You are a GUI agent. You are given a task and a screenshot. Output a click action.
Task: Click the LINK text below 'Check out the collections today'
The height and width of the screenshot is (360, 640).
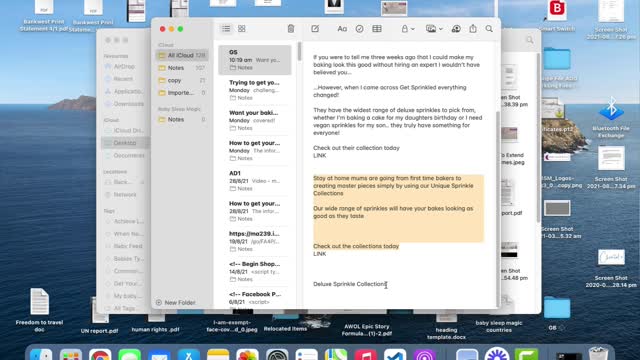pos(320,254)
